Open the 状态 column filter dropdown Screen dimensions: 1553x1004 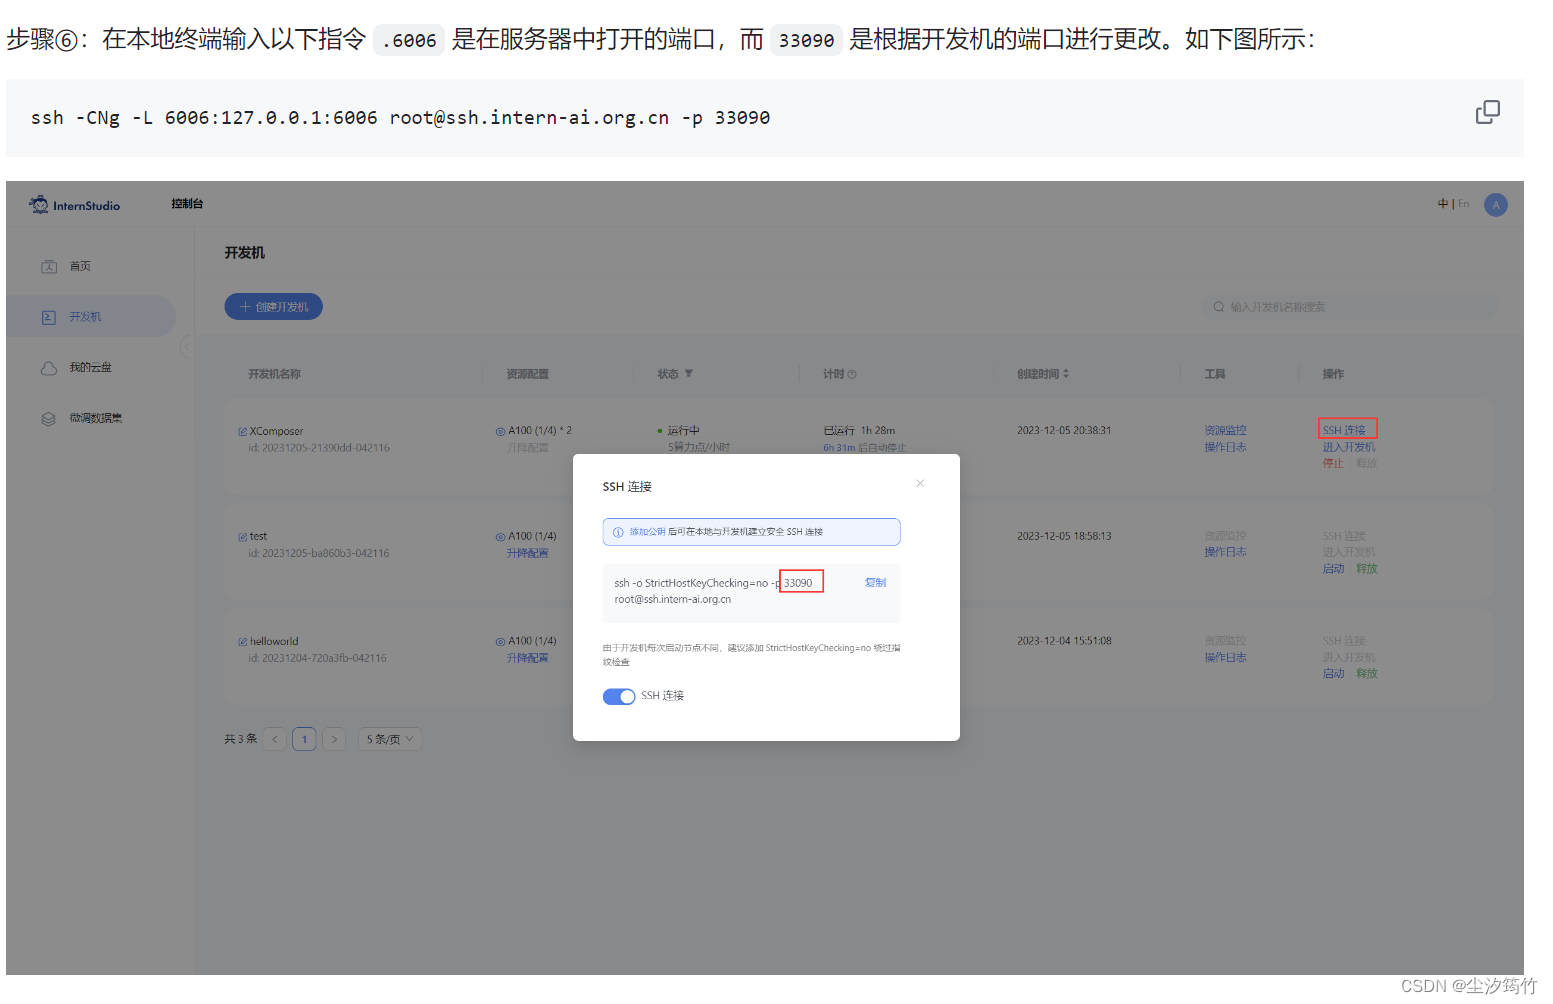[x=688, y=373]
